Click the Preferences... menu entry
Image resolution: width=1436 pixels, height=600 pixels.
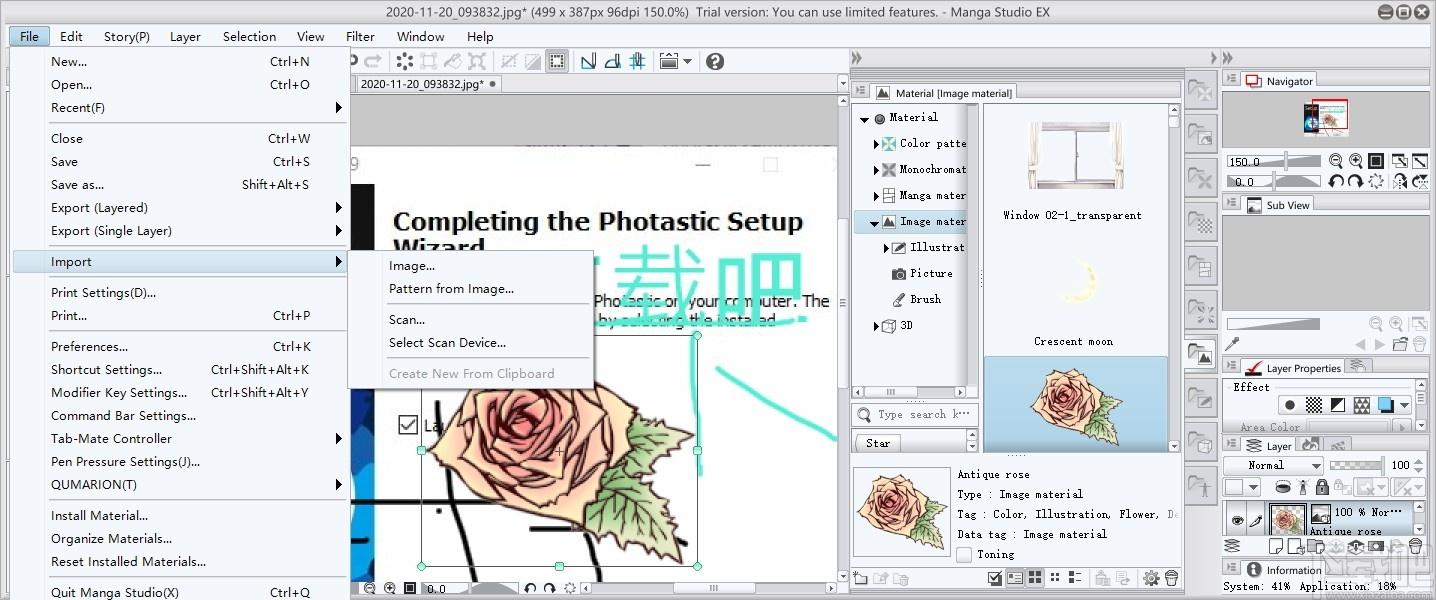pyautogui.click(x=90, y=347)
